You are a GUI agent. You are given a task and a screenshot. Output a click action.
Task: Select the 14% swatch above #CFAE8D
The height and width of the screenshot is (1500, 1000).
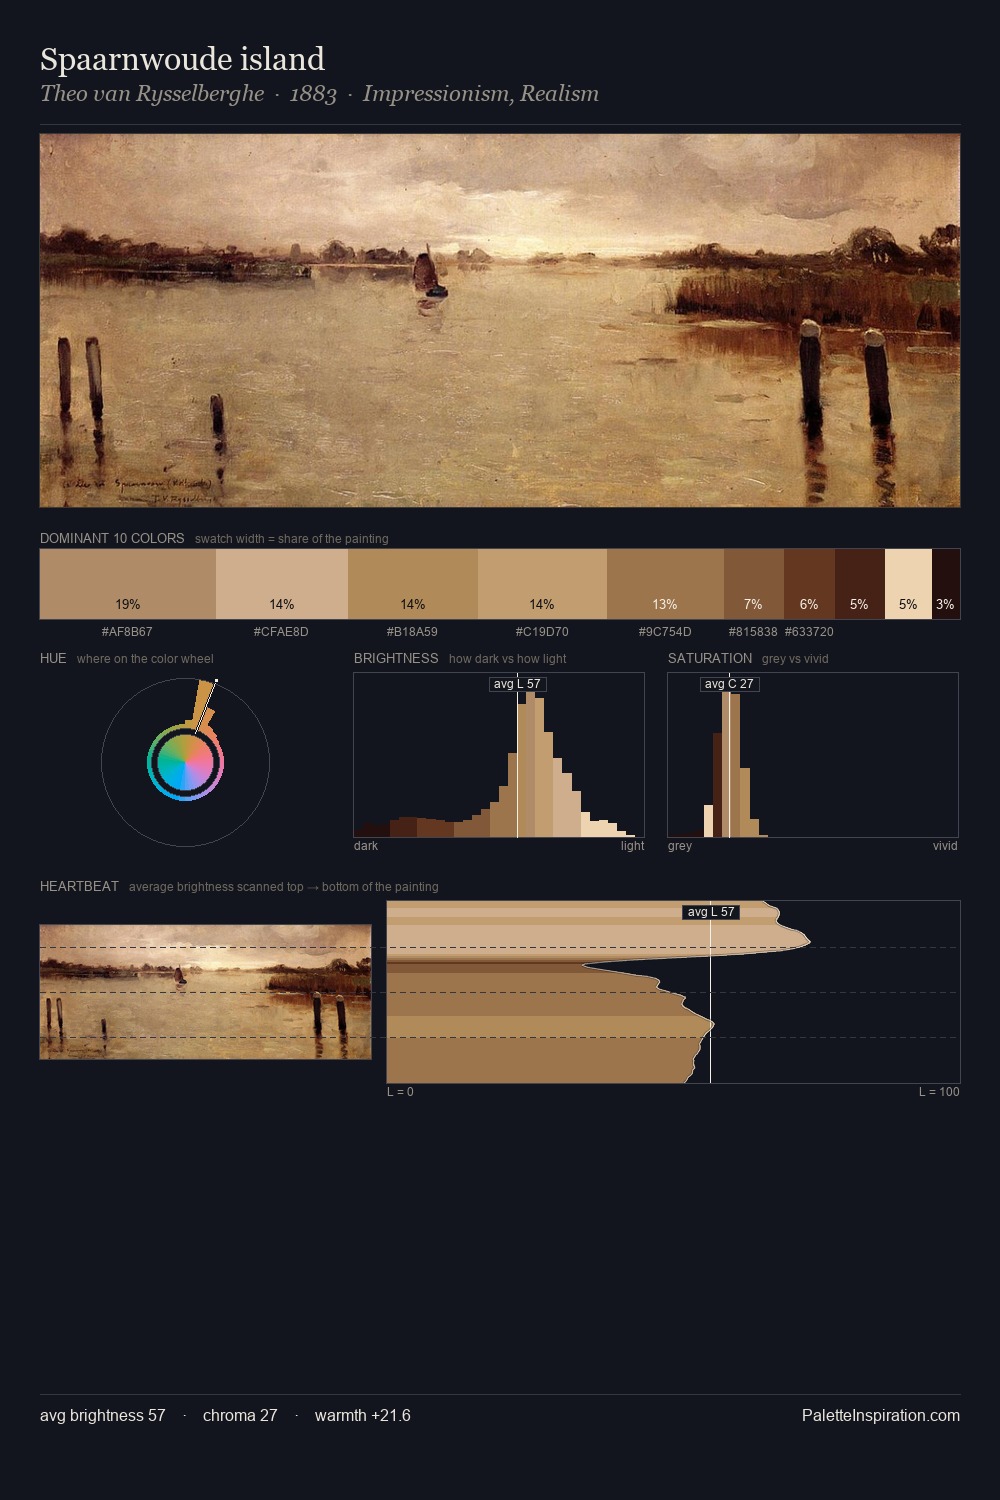point(282,584)
